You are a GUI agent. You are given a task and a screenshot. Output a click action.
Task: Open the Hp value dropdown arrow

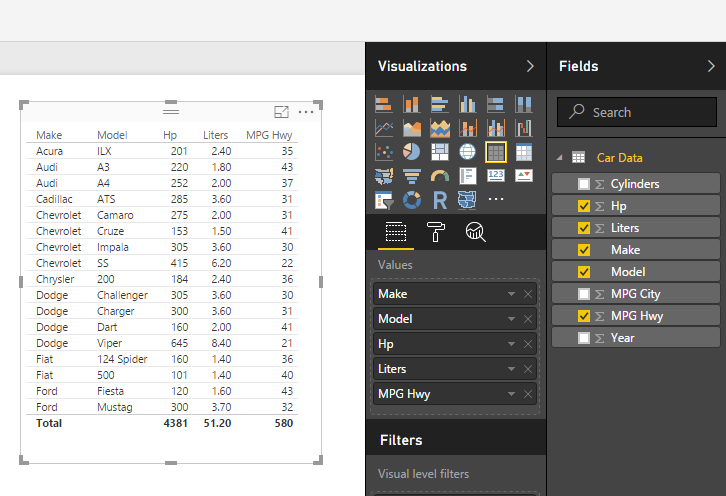click(x=511, y=344)
